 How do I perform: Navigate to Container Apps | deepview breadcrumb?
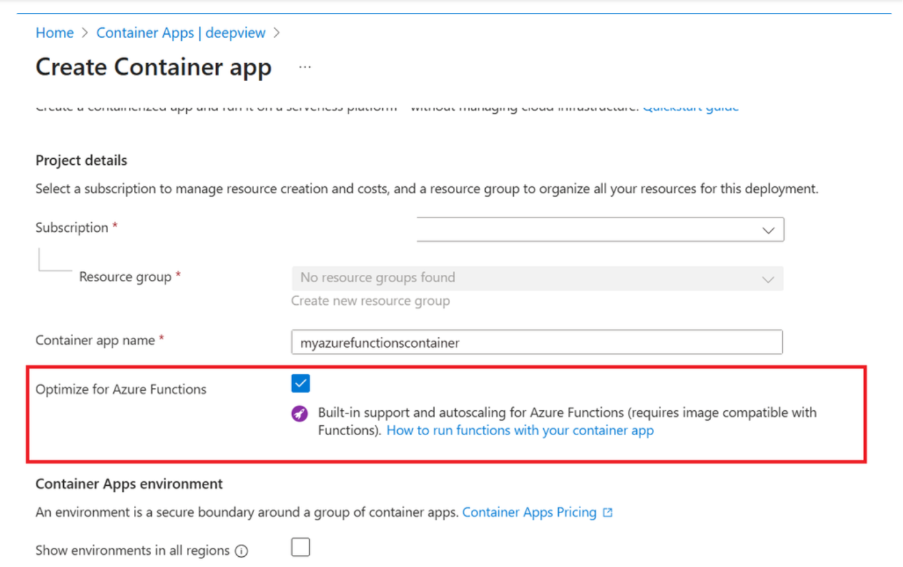point(181,33)
